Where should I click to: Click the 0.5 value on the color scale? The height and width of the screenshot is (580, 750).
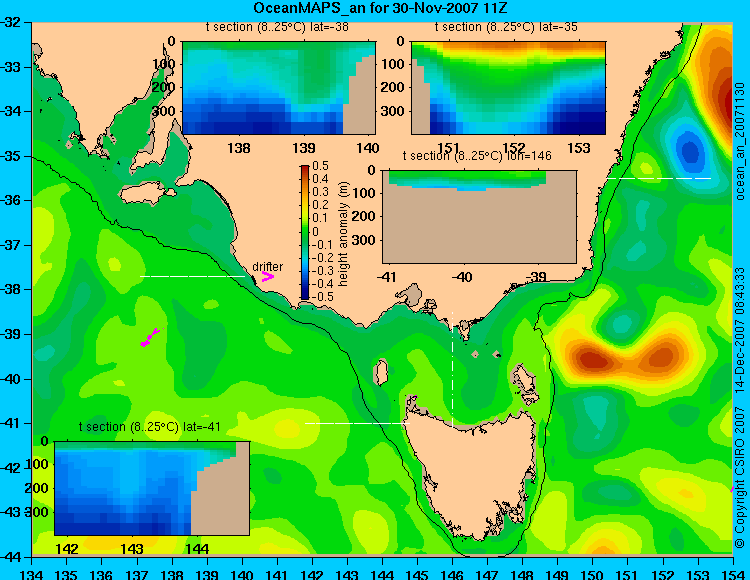point(320,166)
